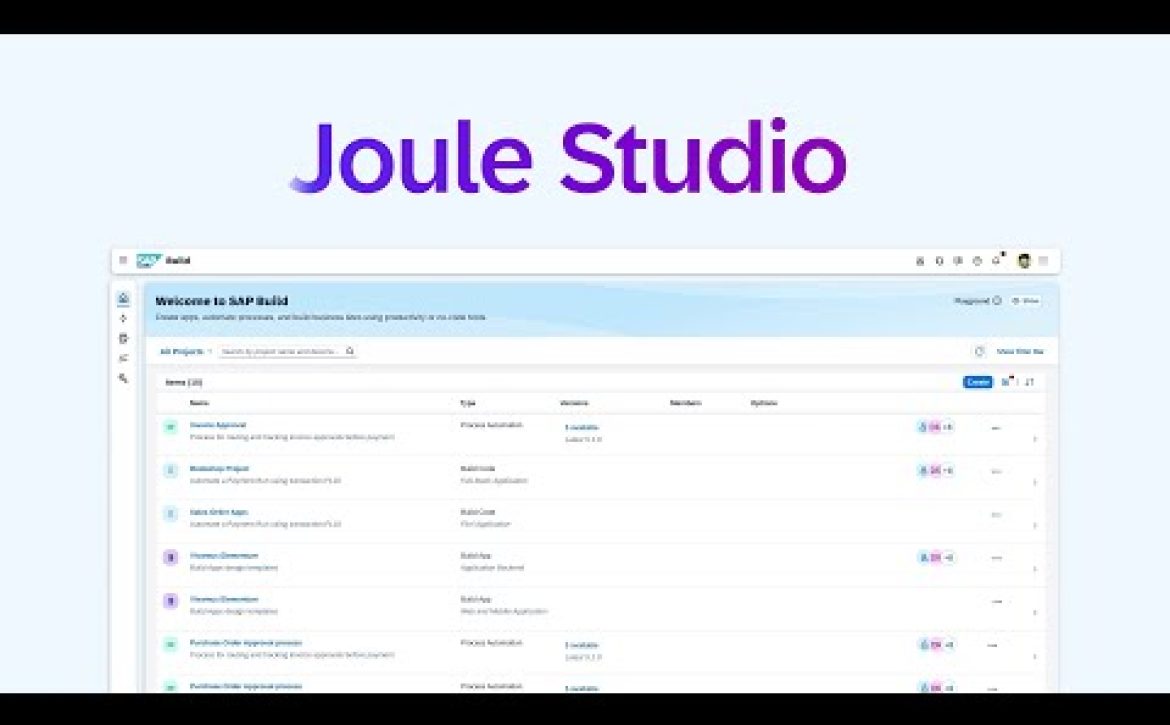Click the second icon in the left sidebar
The height and width of the screenshot is (725, 1170).
tap(123, 318)
